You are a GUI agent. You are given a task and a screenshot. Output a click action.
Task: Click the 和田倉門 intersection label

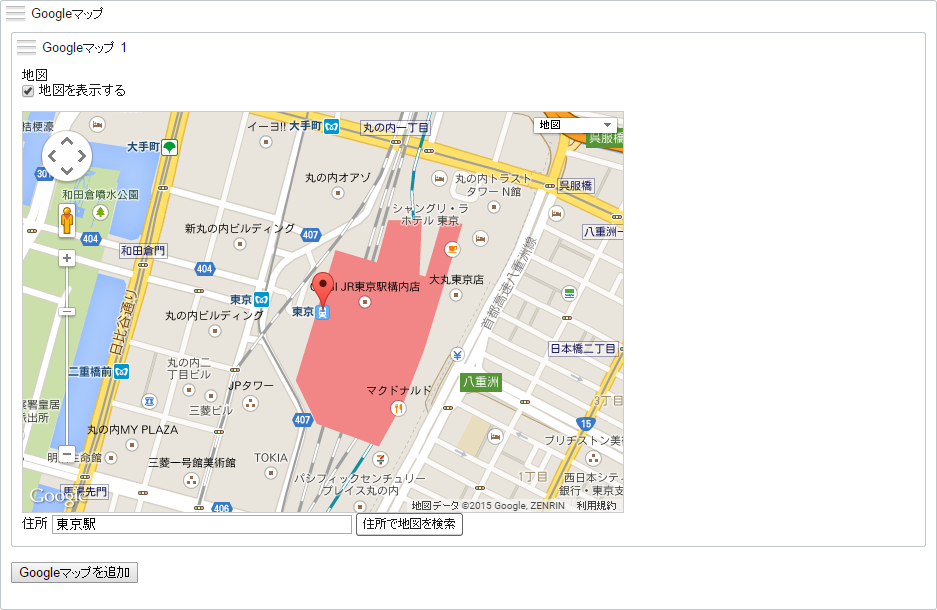pyautogui.click(x=143, y=250)
